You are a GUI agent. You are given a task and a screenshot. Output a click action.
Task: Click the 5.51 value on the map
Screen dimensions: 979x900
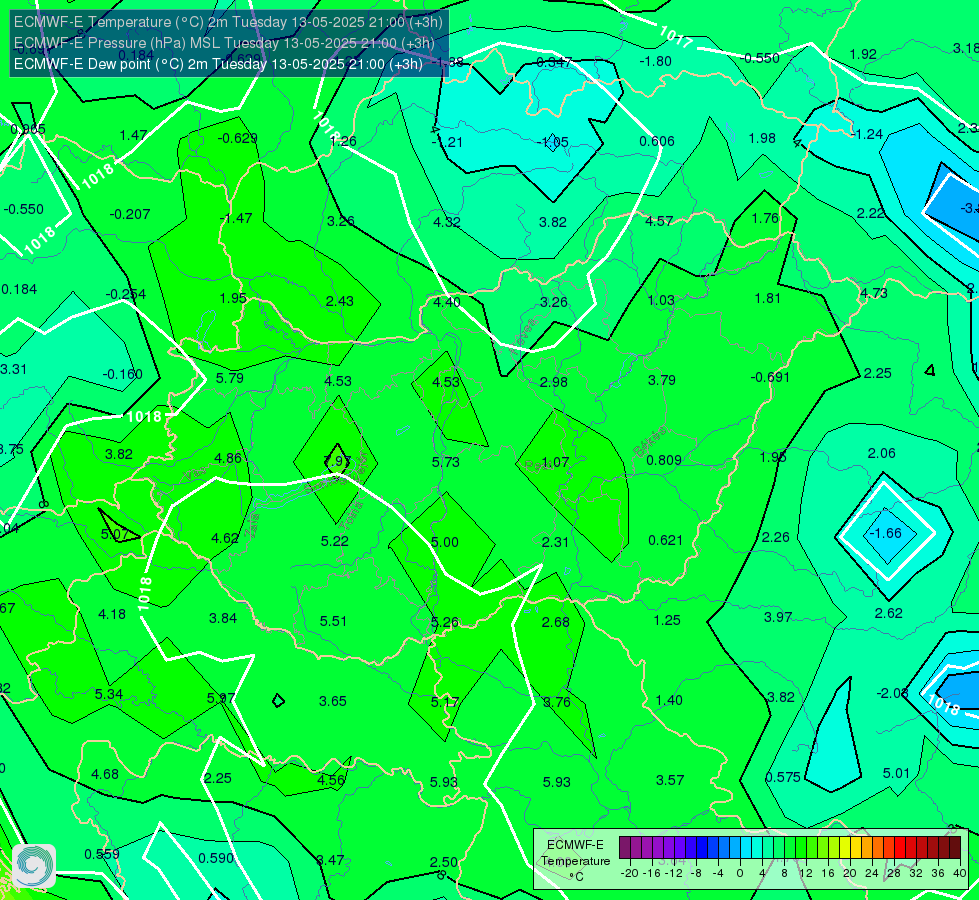point(333,621)
